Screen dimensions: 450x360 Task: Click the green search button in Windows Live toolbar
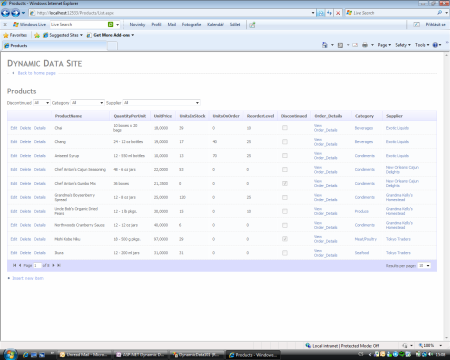pos(110,24)
